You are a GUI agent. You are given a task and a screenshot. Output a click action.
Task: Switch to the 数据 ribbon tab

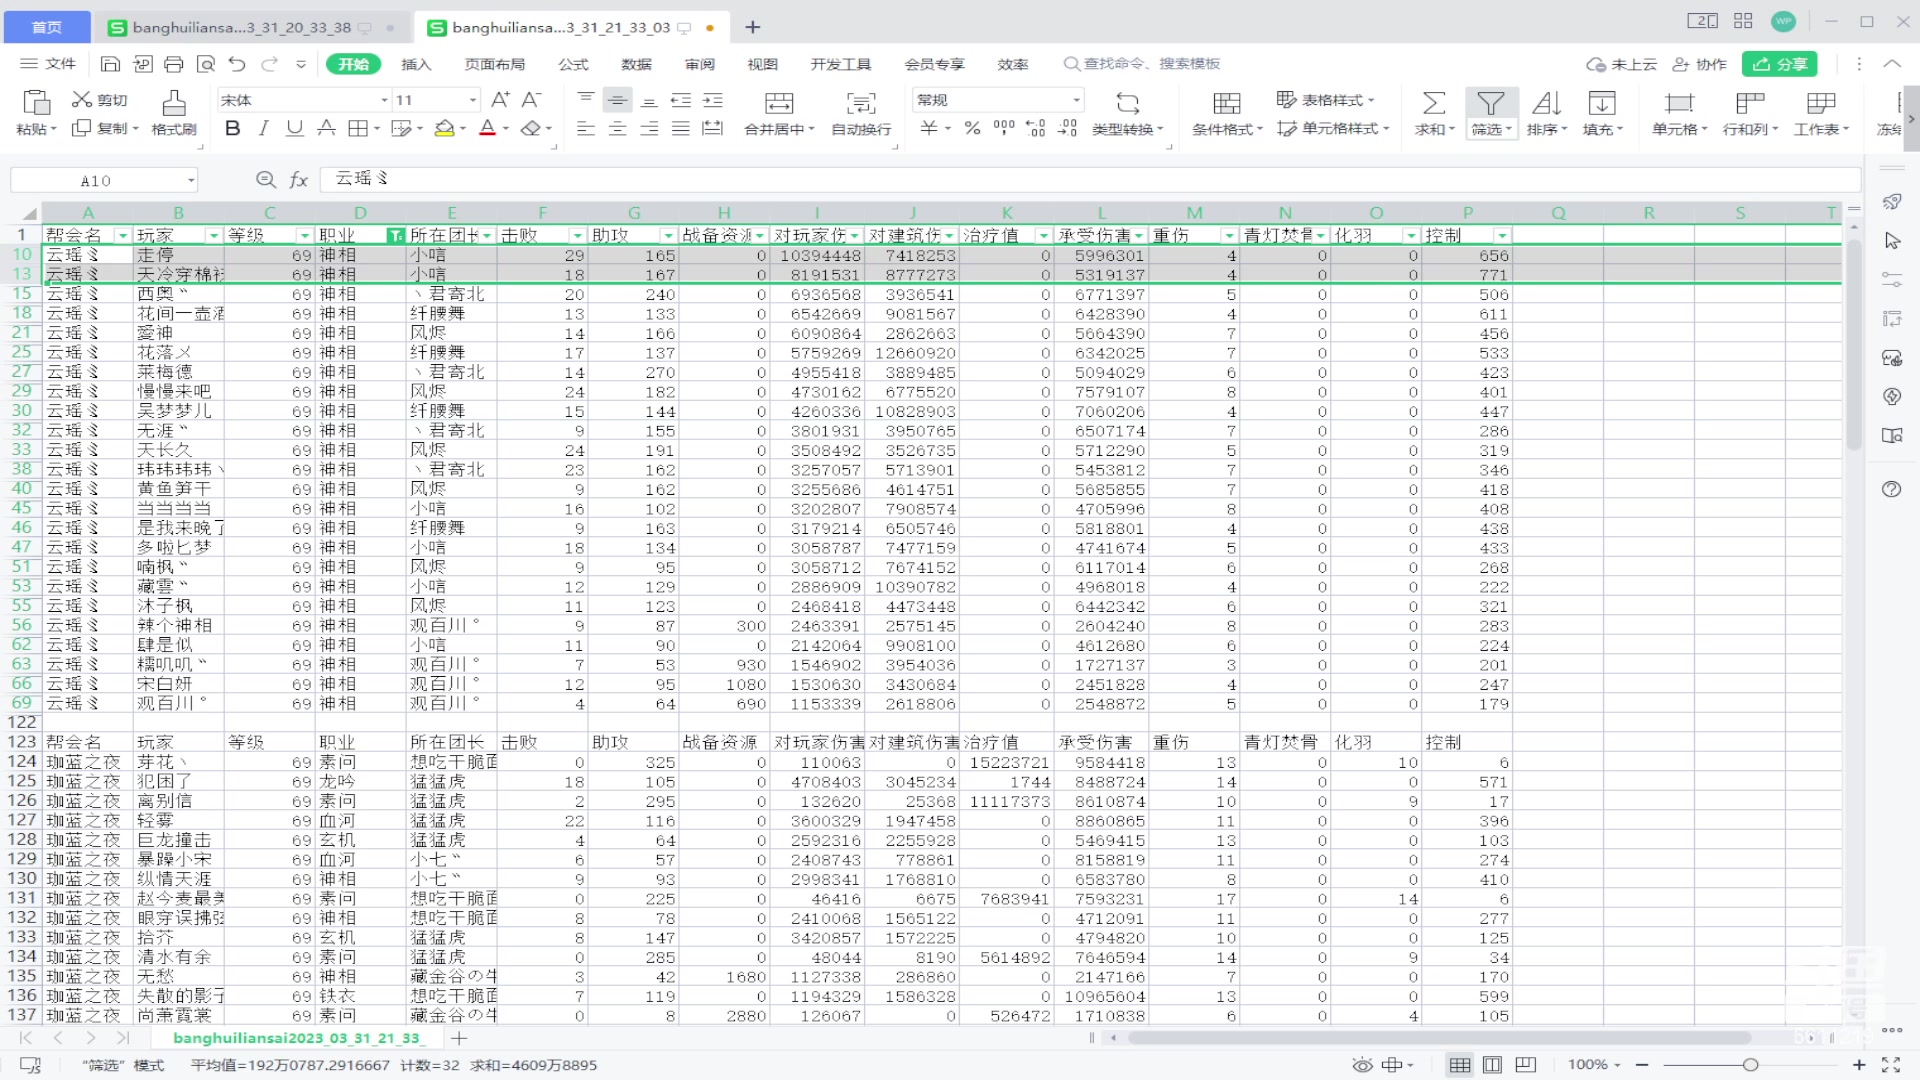click(x=636, y=64)
